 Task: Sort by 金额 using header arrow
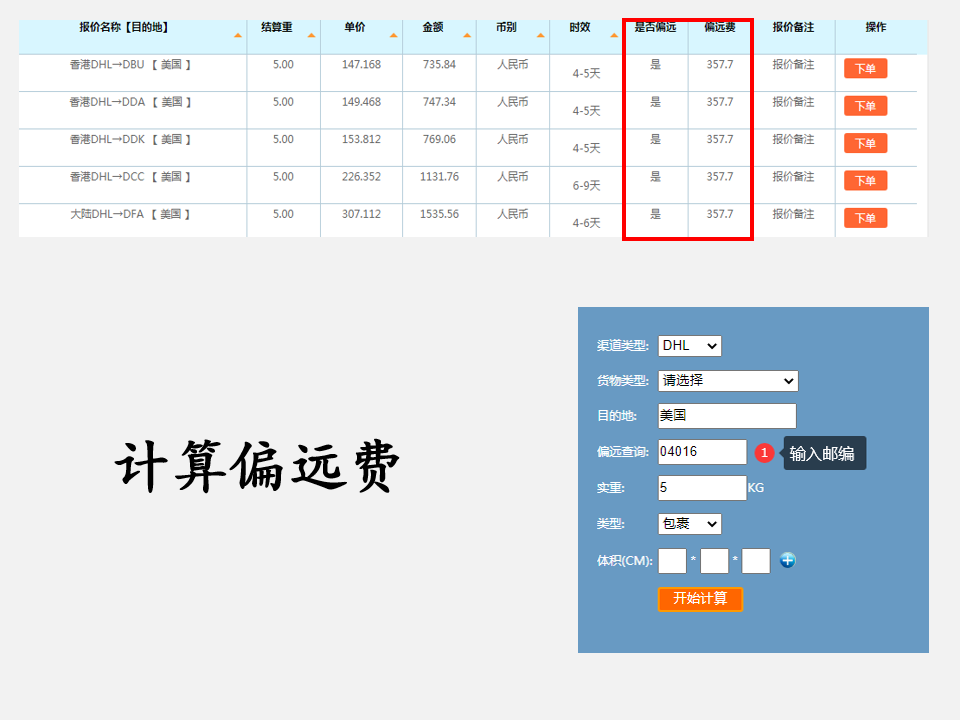[467, 36]
